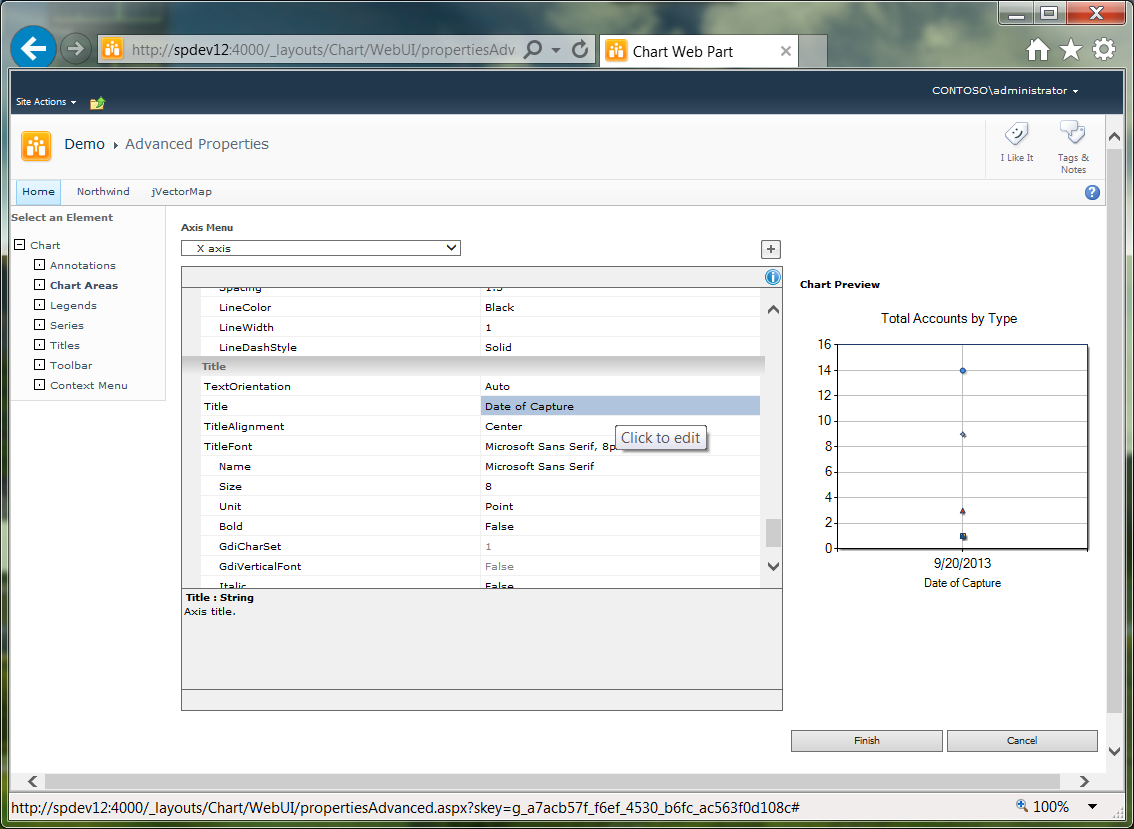Expand the Context Menu node box

click(40, 385)
